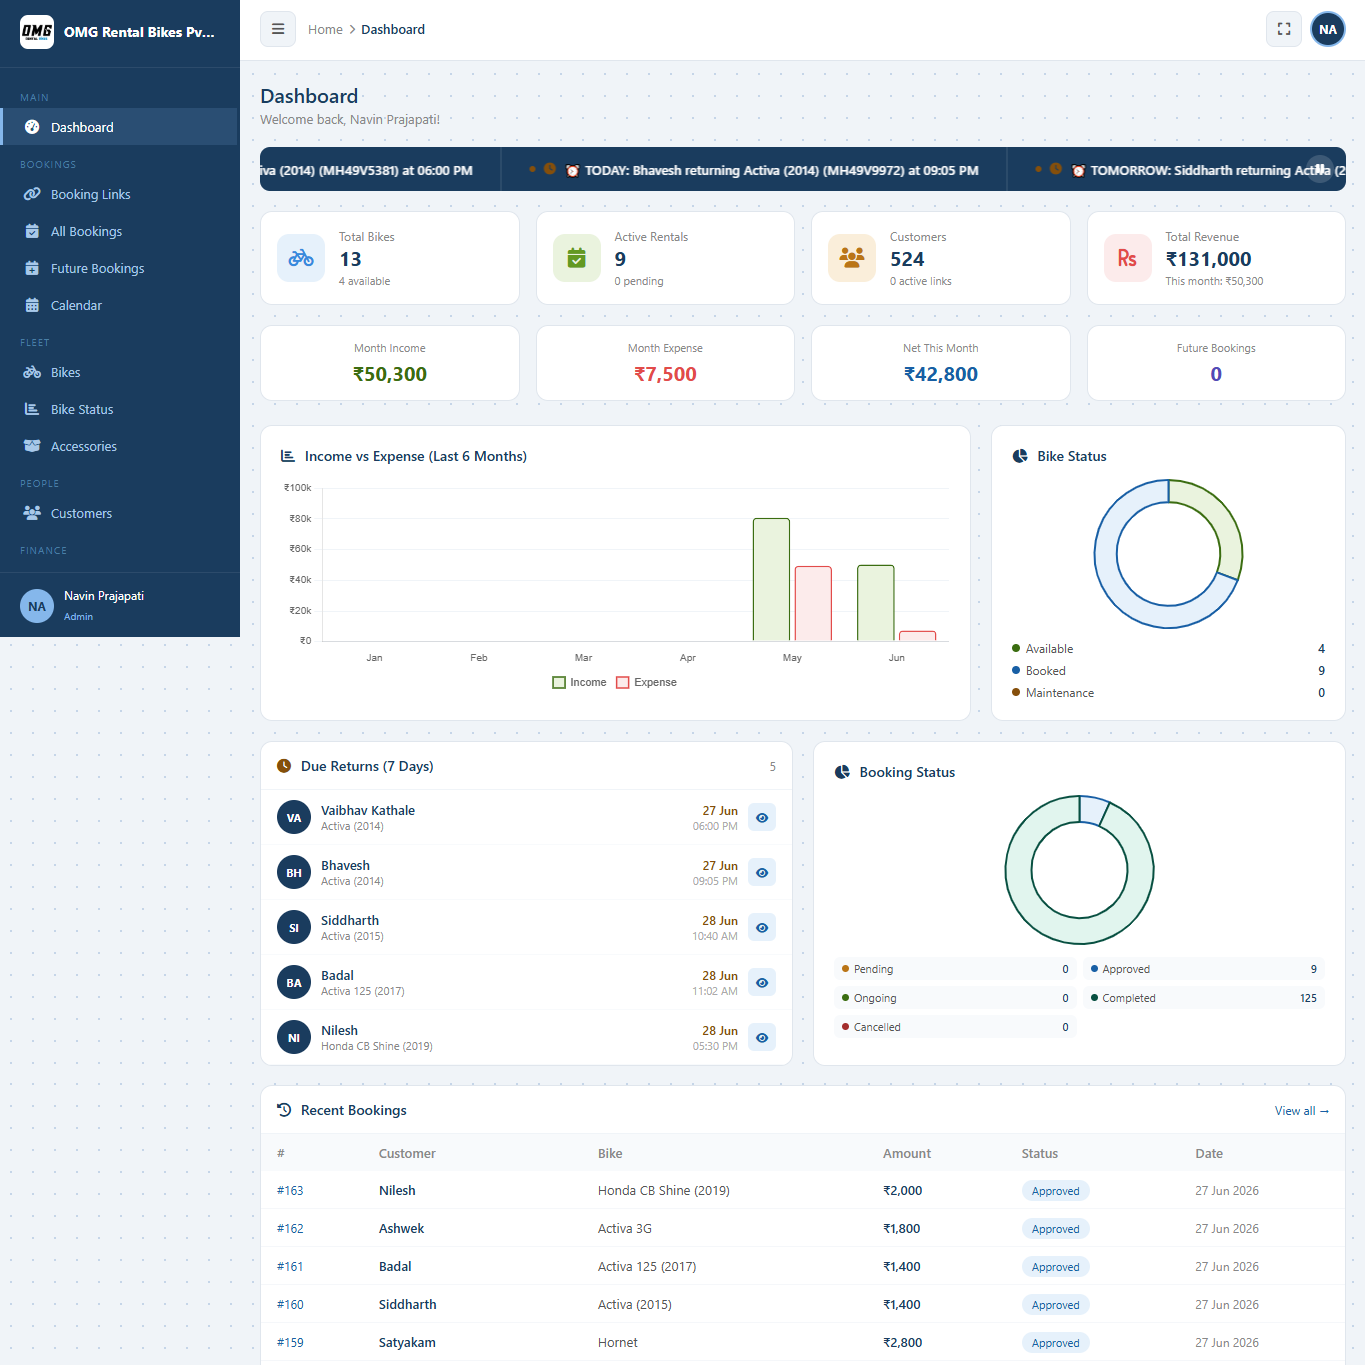This screenshot has width=1365, height=1365.
Task: Click Approved badge for Nilesh's booking
Action: (x=1055, y=1191)
